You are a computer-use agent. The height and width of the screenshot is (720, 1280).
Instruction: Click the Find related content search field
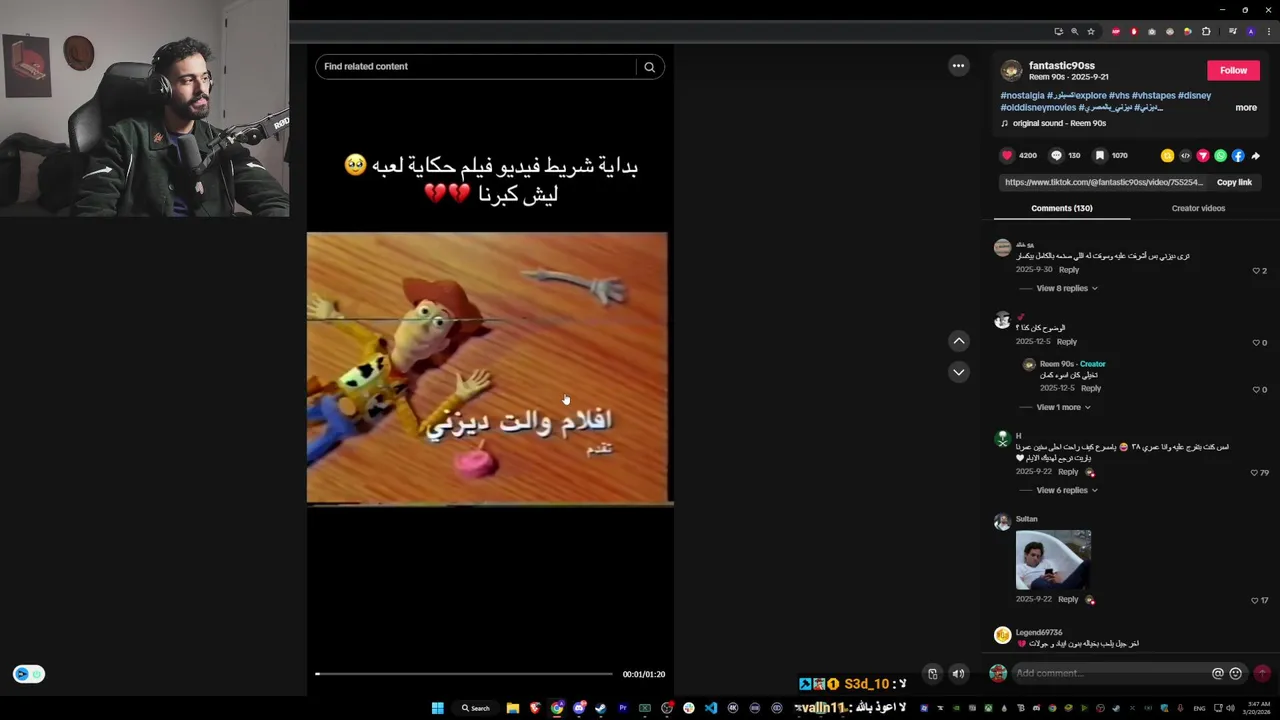pos(475,67)
